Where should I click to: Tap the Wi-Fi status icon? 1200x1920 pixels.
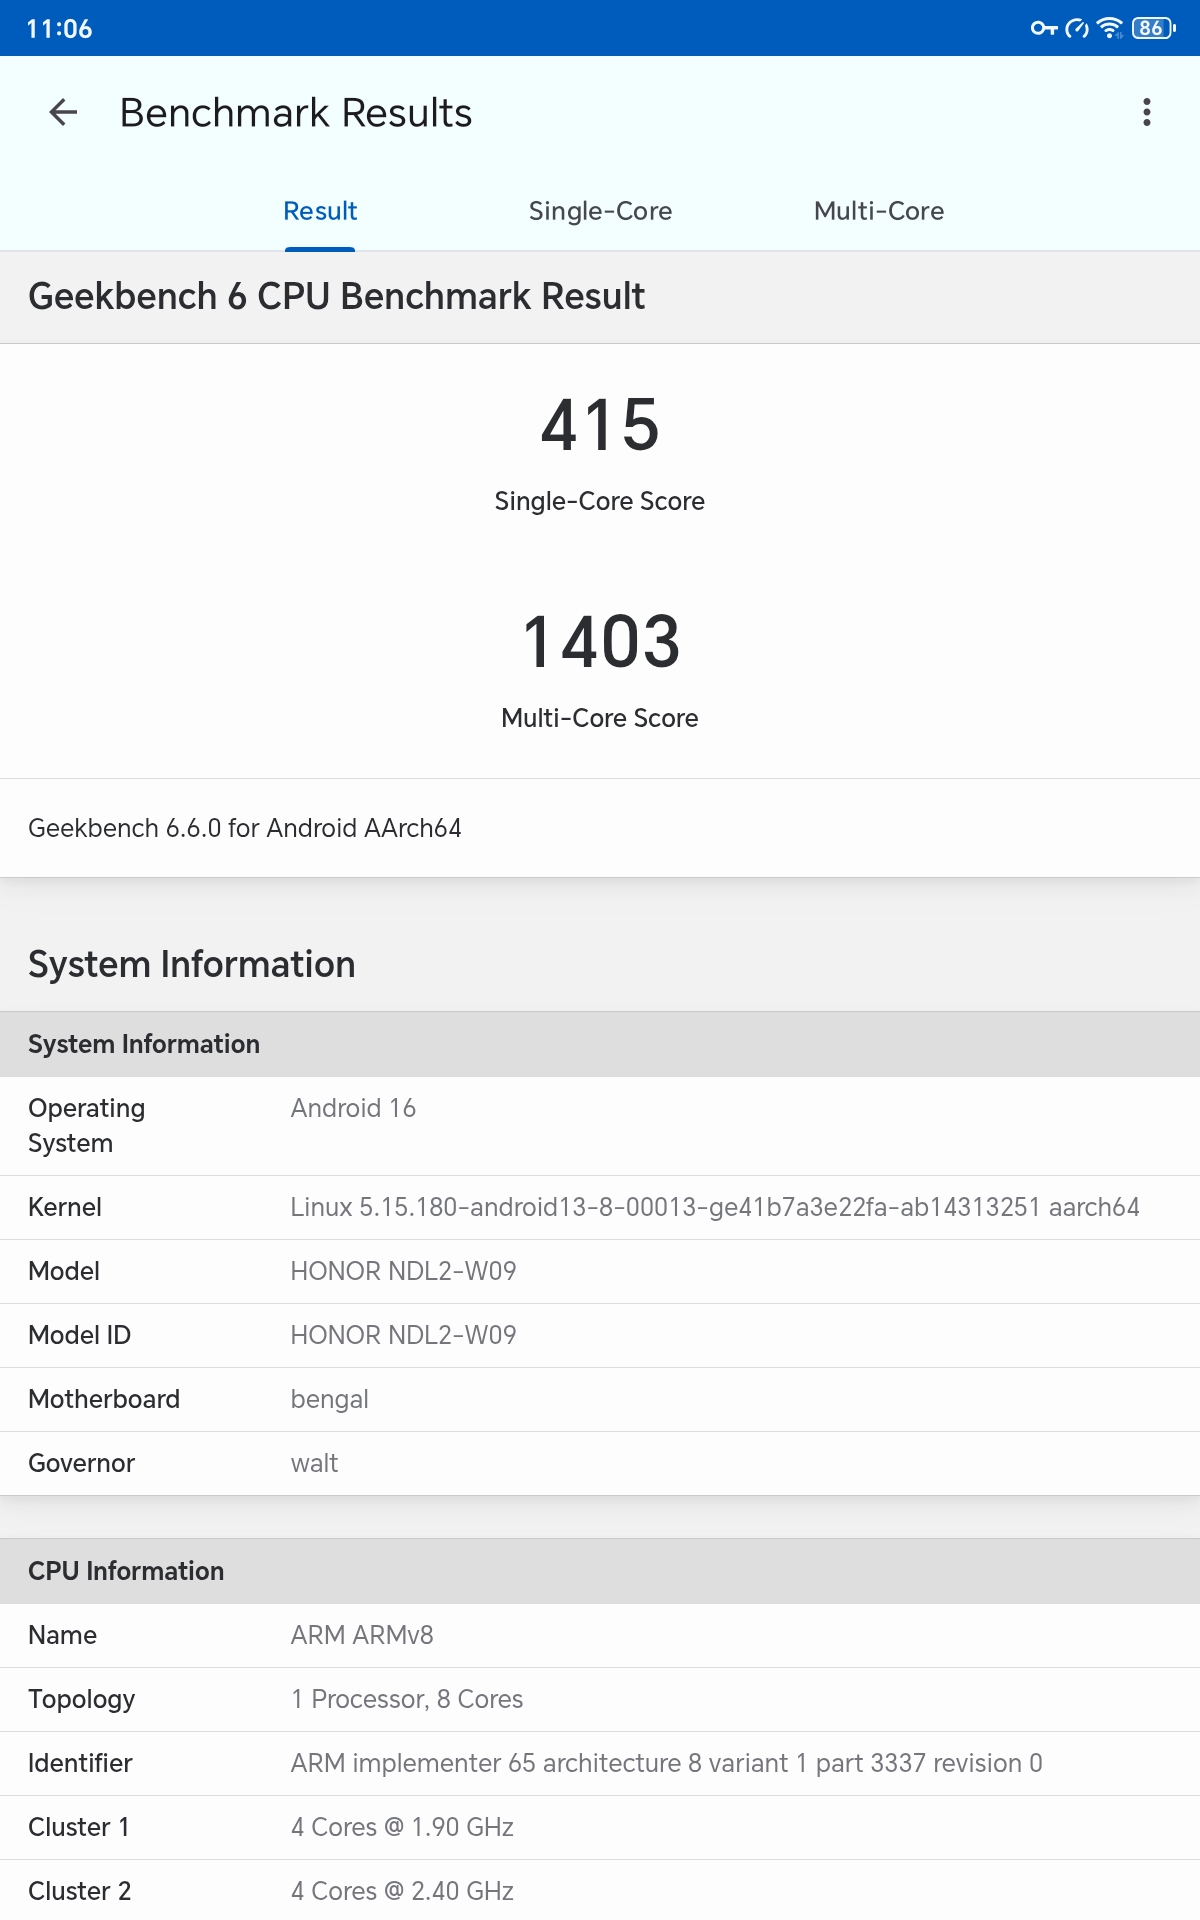coord(1110,28)
